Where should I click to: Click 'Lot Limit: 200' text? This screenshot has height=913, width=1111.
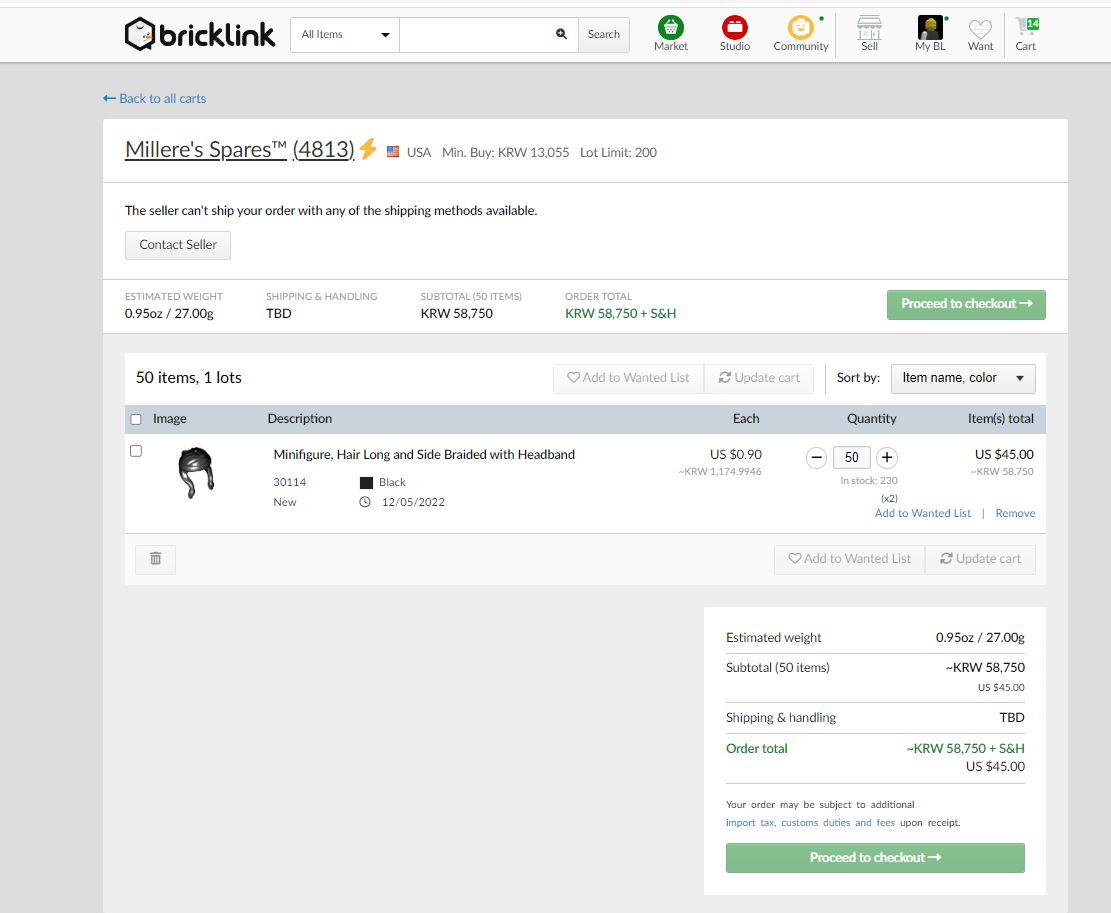[618, 152]
